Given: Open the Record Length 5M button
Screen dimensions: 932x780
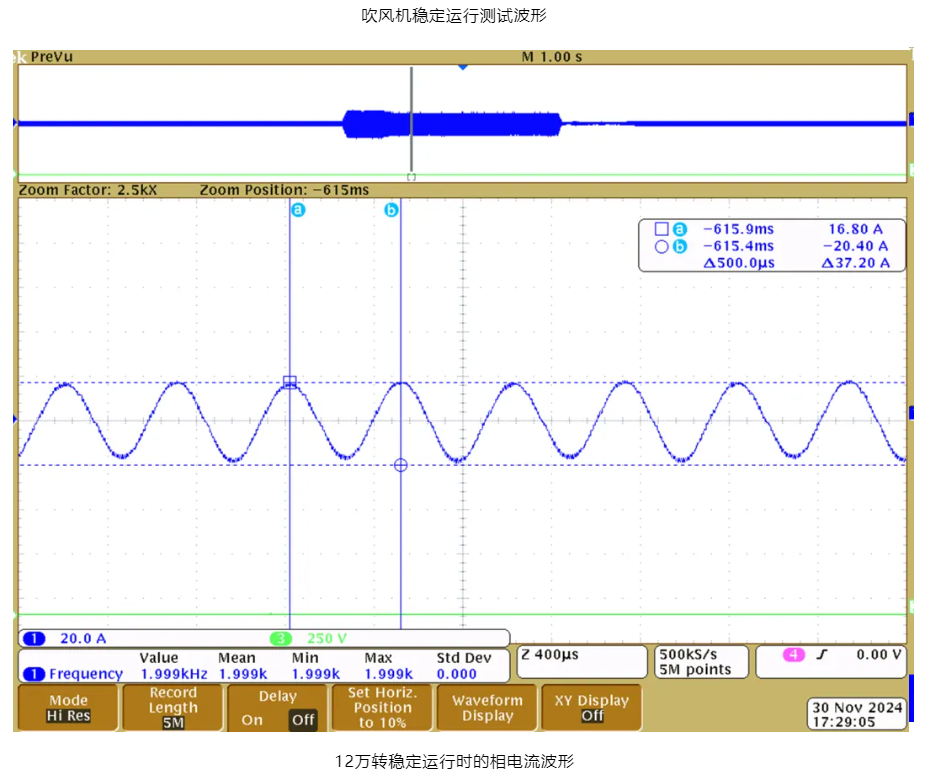Looking at the screenshot, I should 173,707.
